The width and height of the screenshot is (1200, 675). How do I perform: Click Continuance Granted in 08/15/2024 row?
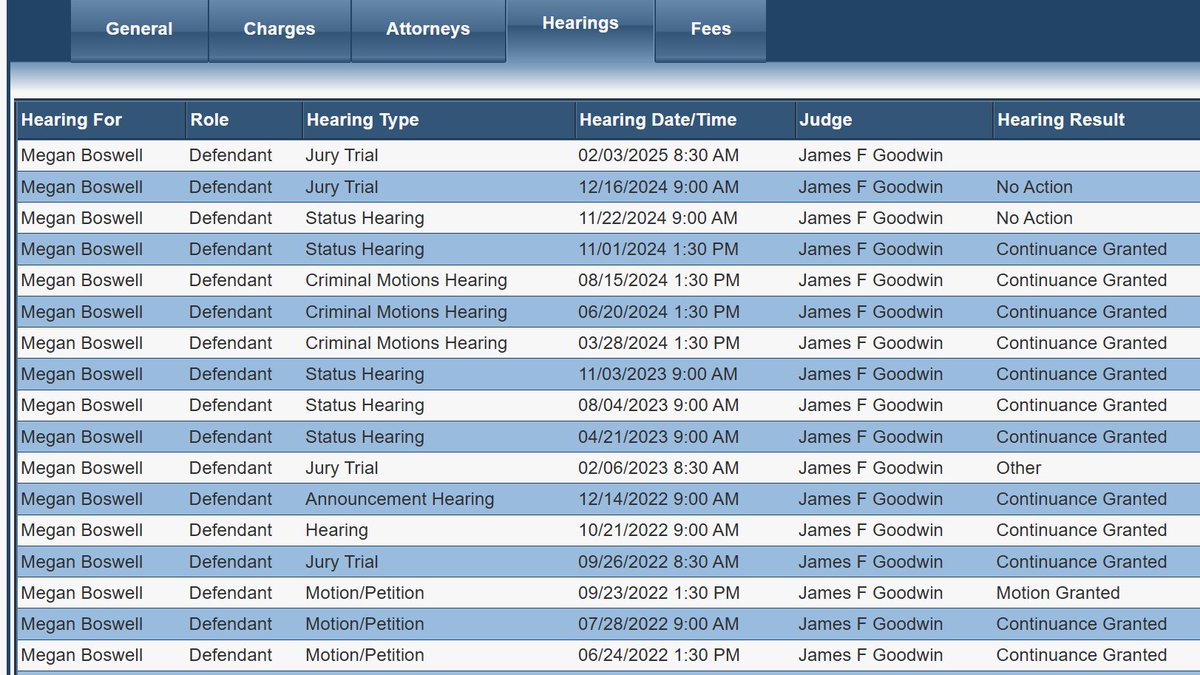1081,280
